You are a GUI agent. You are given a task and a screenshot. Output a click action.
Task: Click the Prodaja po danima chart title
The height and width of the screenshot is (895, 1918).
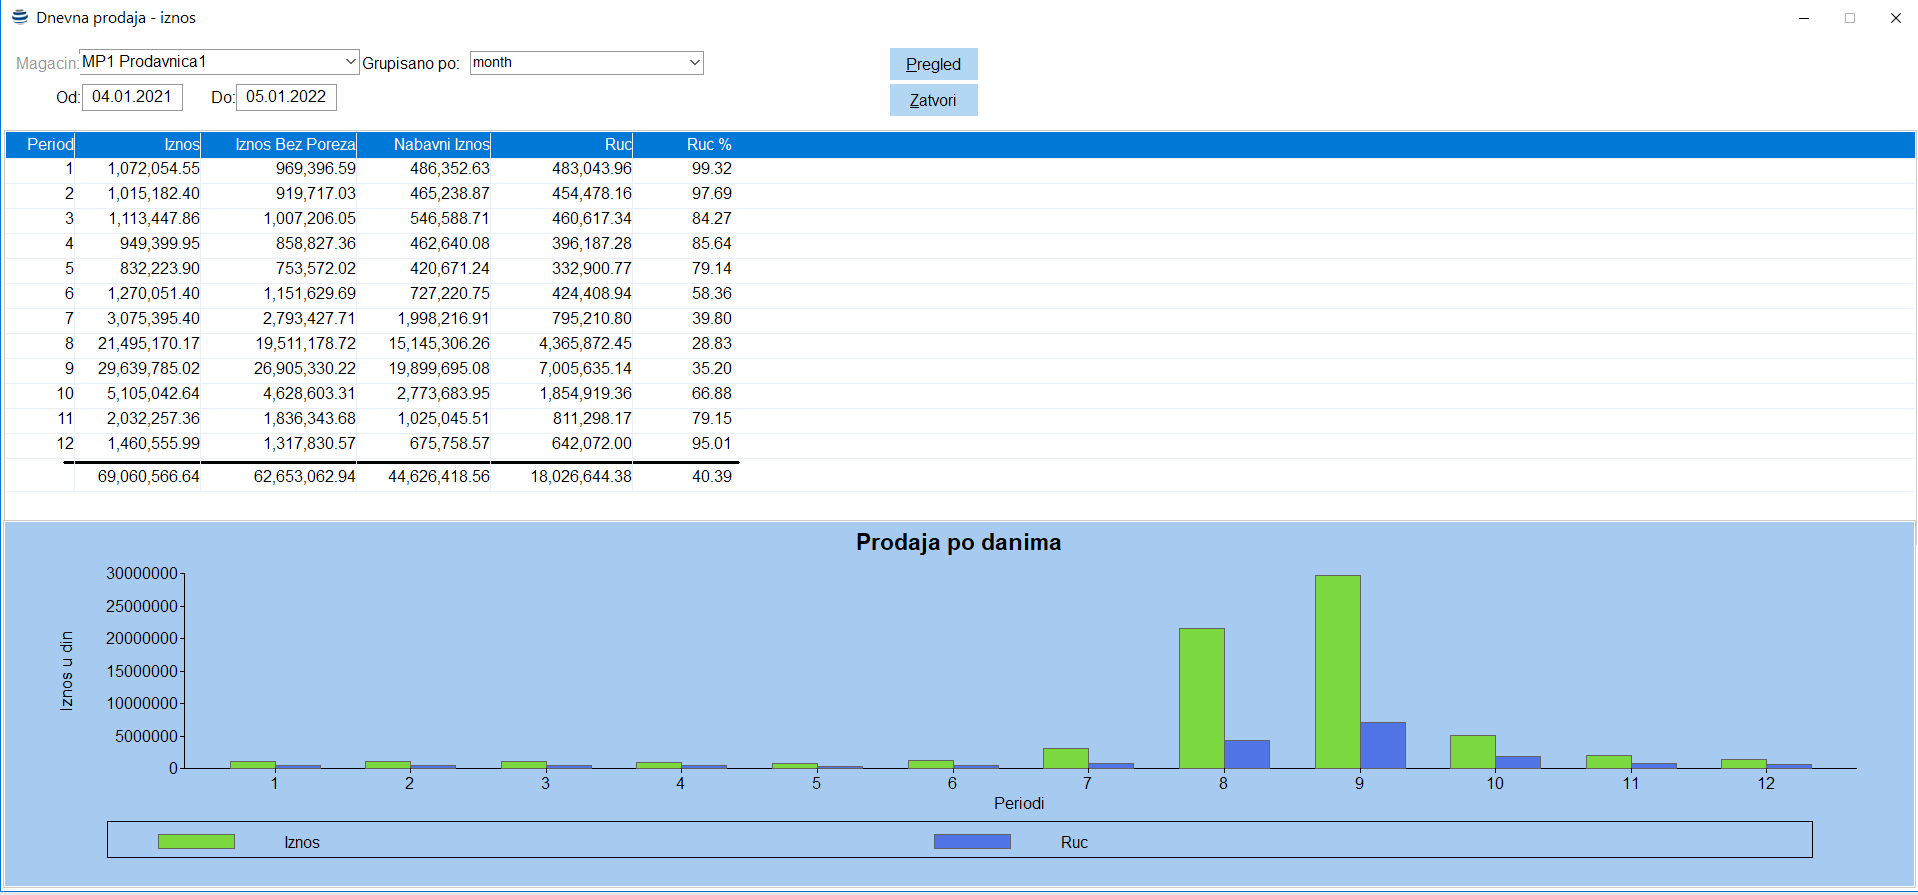[958, 543]
